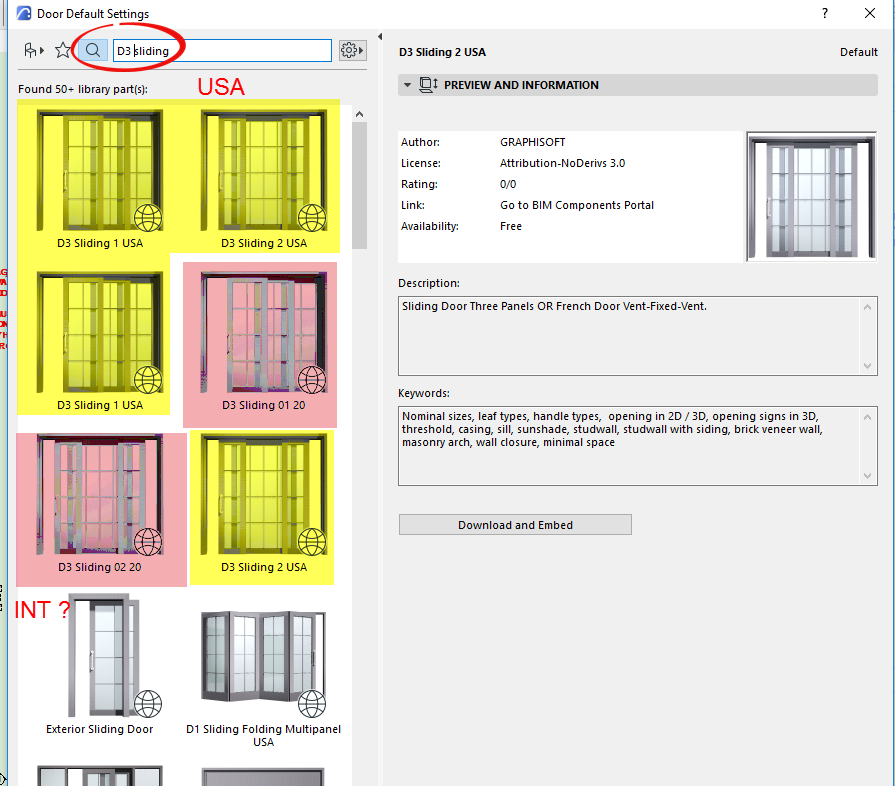Image resolution: width=895 pixels, height=786 pixels.
Task: Click the 'Free' availability value
Action: (x=511, y=226)
